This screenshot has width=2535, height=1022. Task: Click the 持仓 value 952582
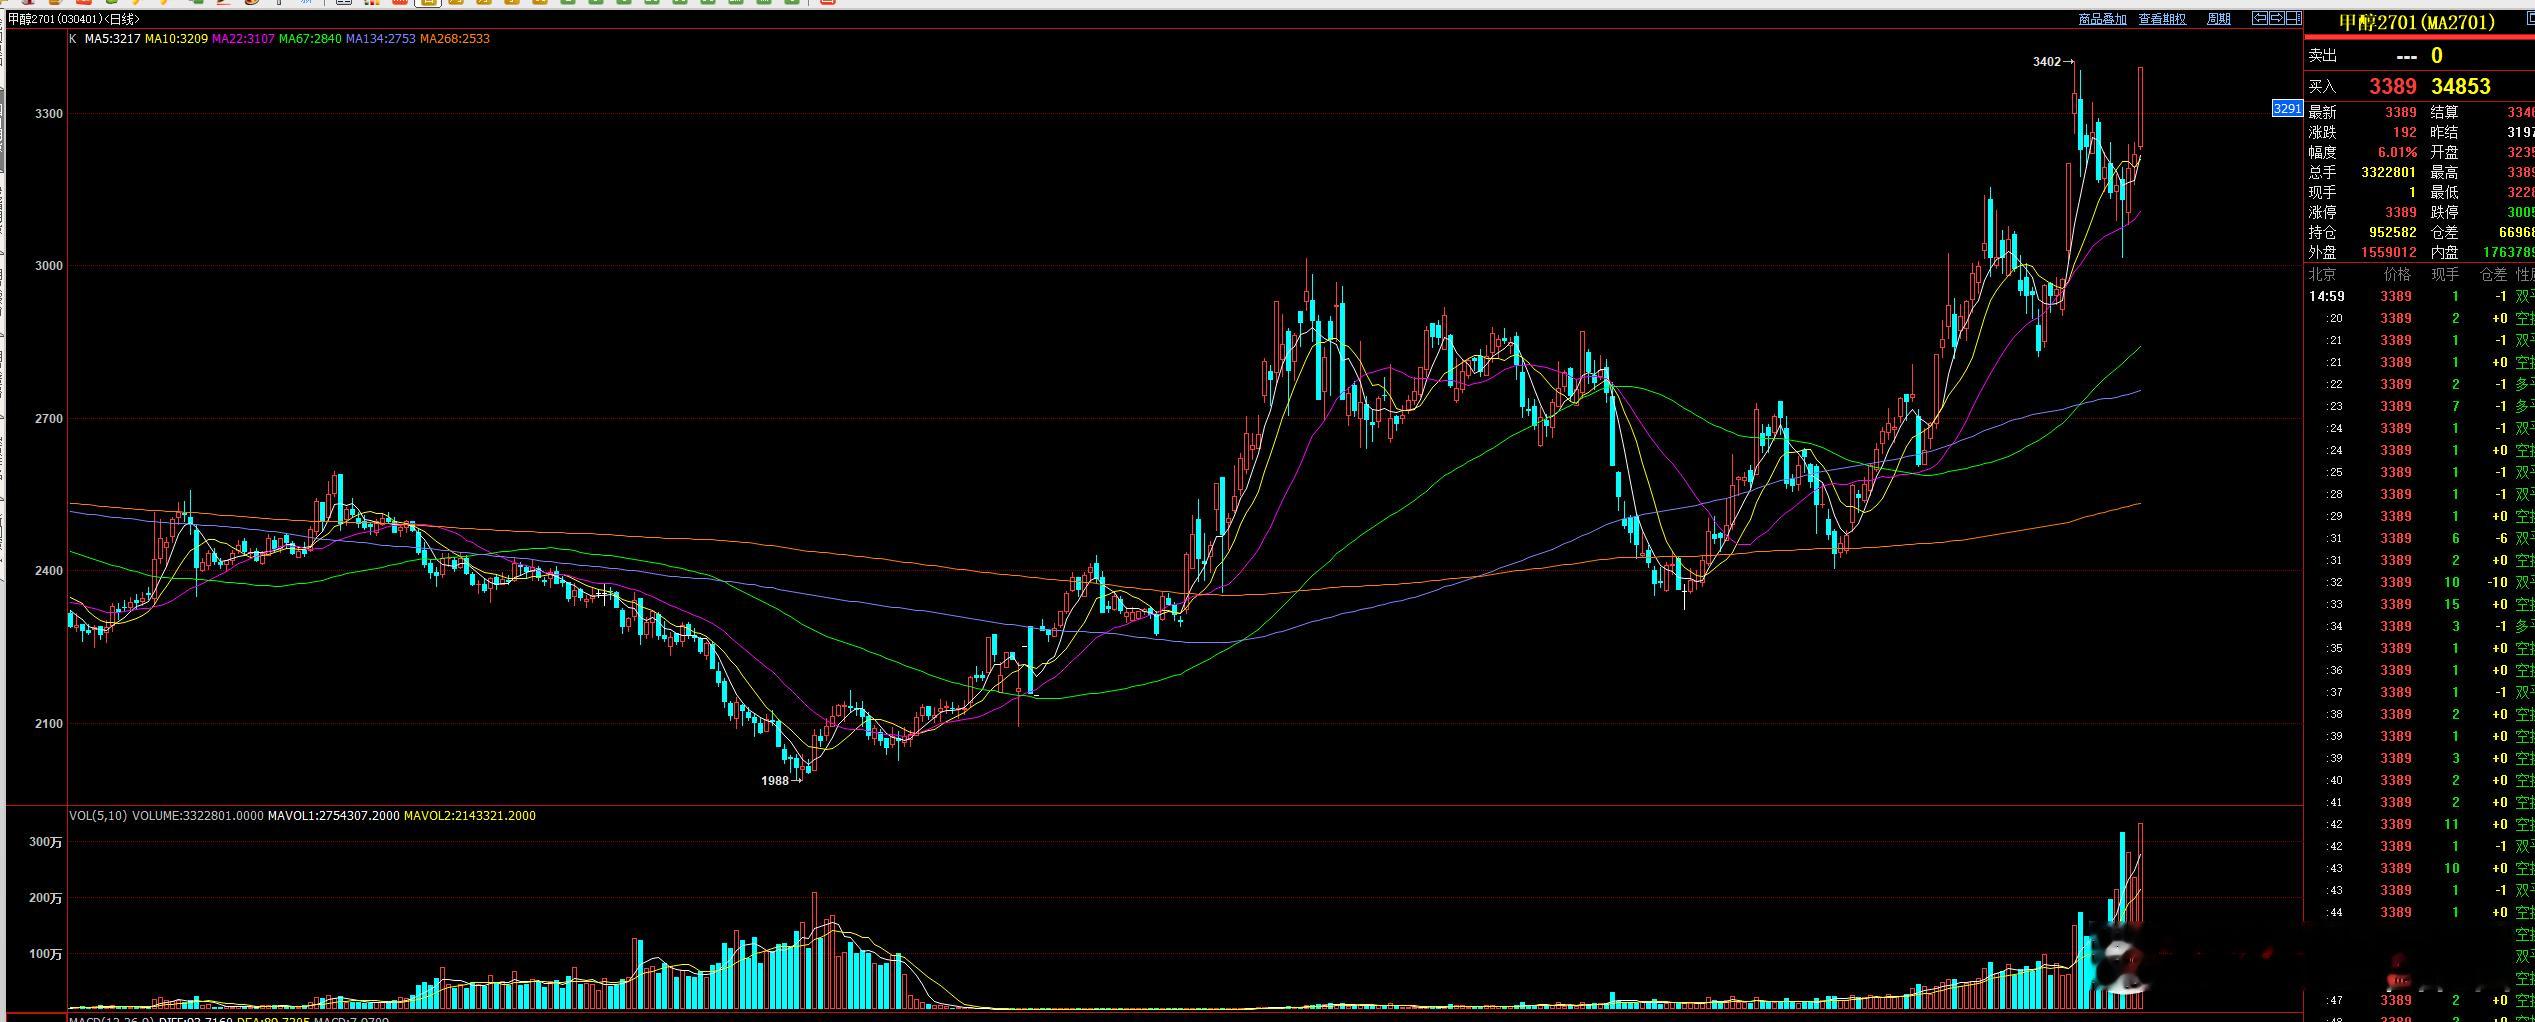(x=2393, y=233)
